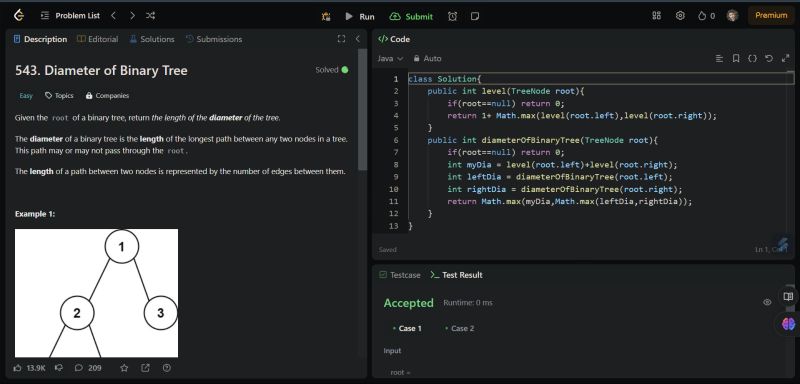Image resolution: width=800 pixels, height=384 pixels.
Task: Dislike the problem thumbs-down icon
Action: [x=59, y=368]
